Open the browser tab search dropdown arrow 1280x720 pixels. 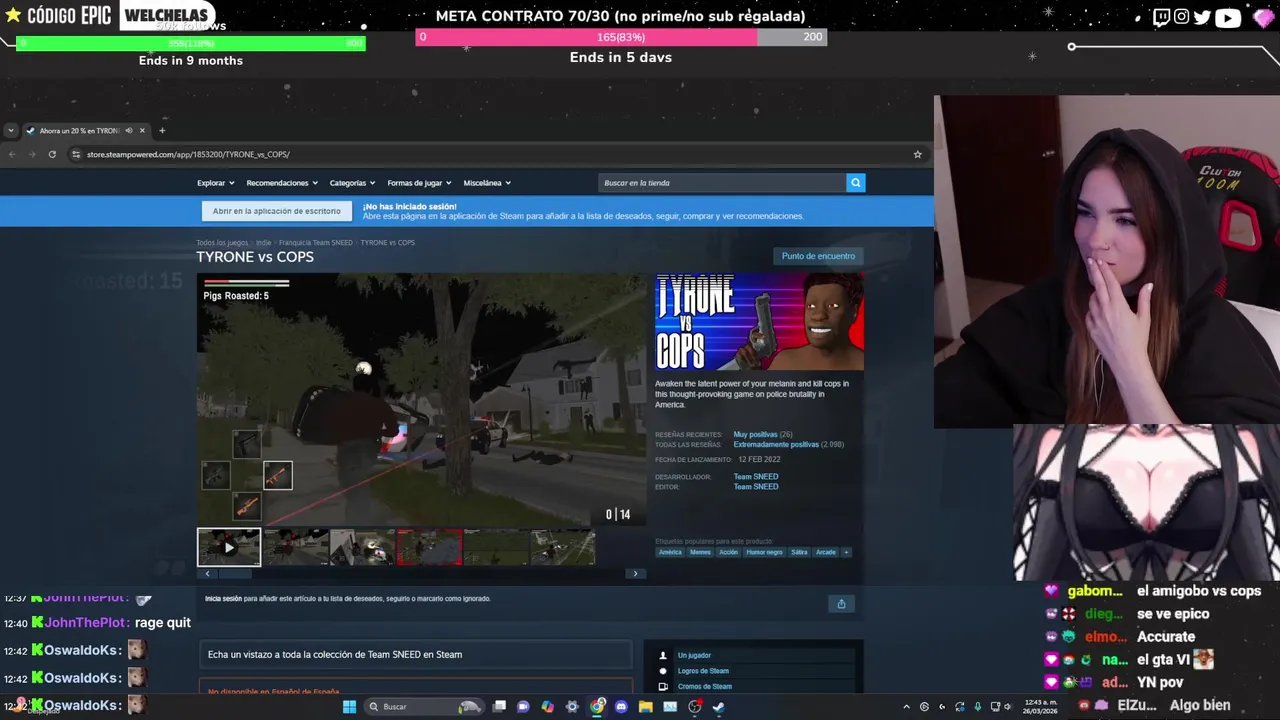tap(10, 130)
